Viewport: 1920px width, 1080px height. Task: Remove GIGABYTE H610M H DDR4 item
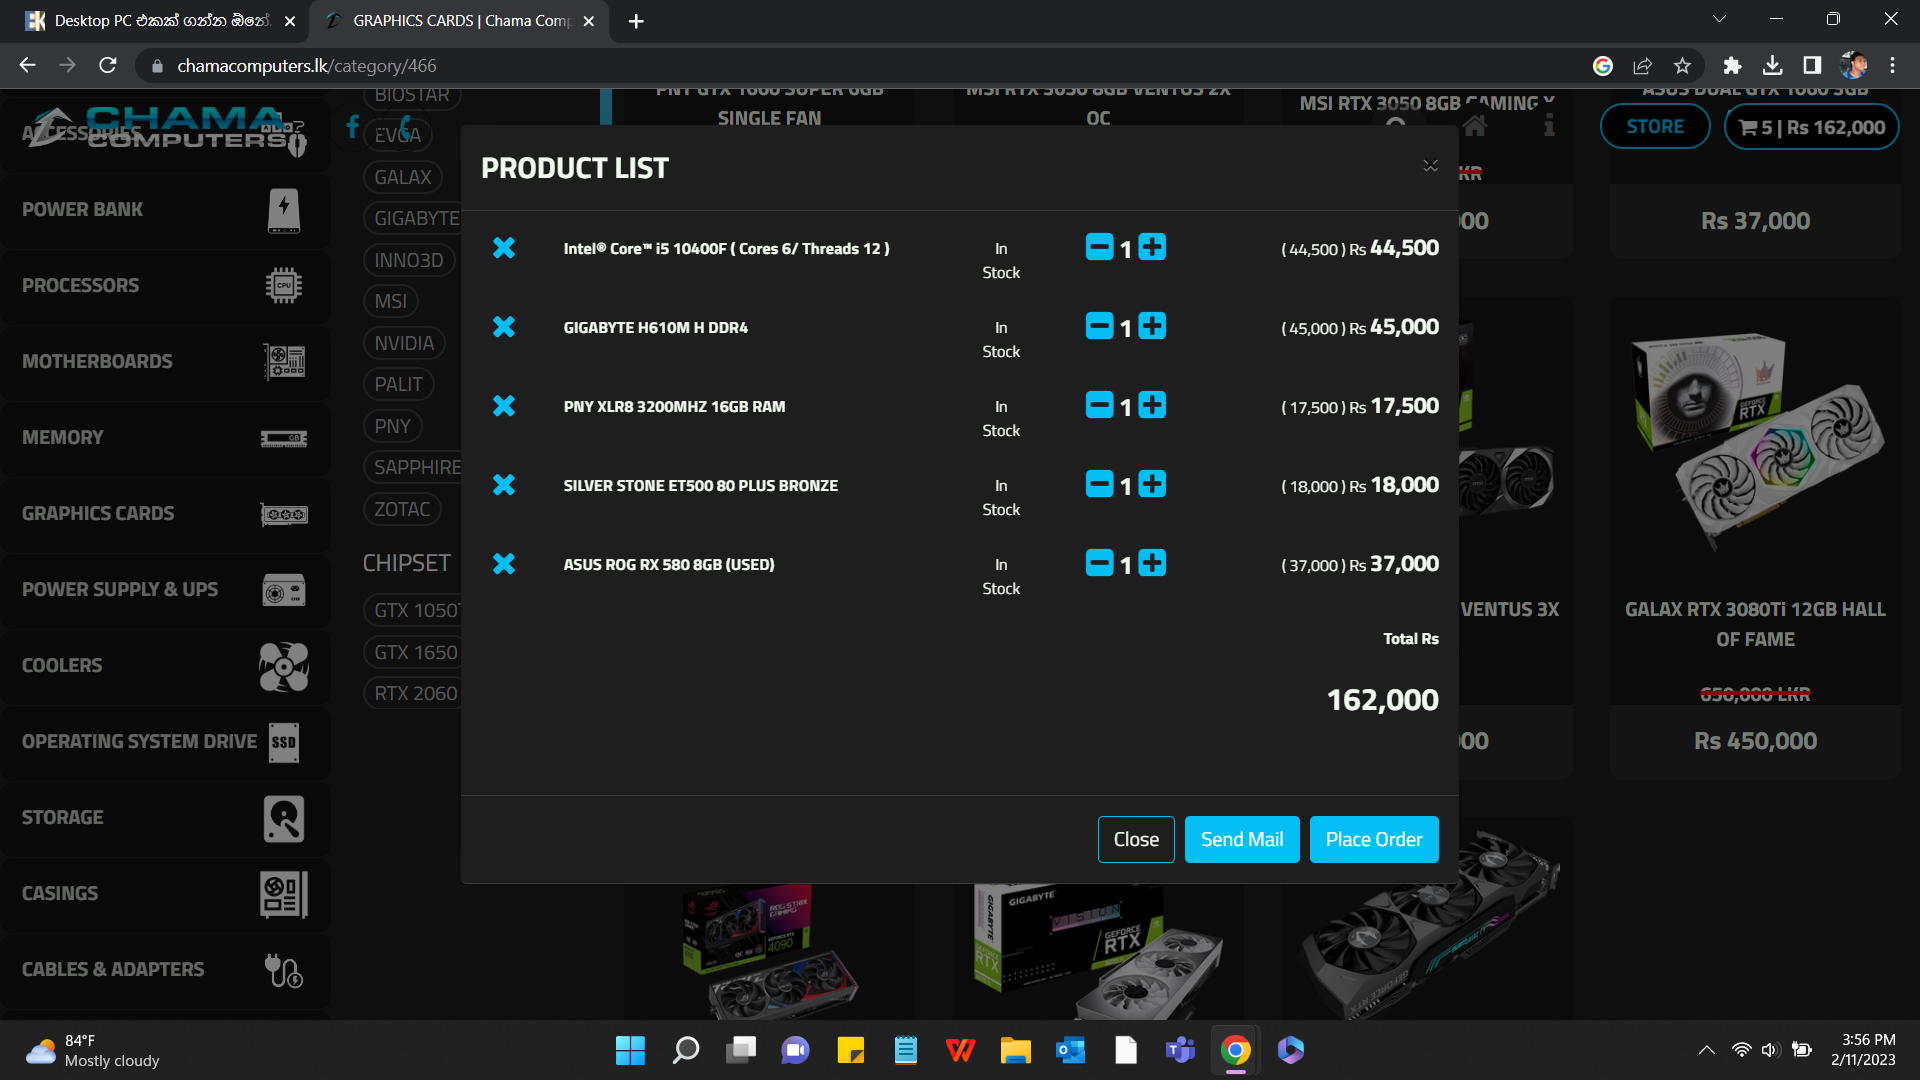click(x=504, y=326)
